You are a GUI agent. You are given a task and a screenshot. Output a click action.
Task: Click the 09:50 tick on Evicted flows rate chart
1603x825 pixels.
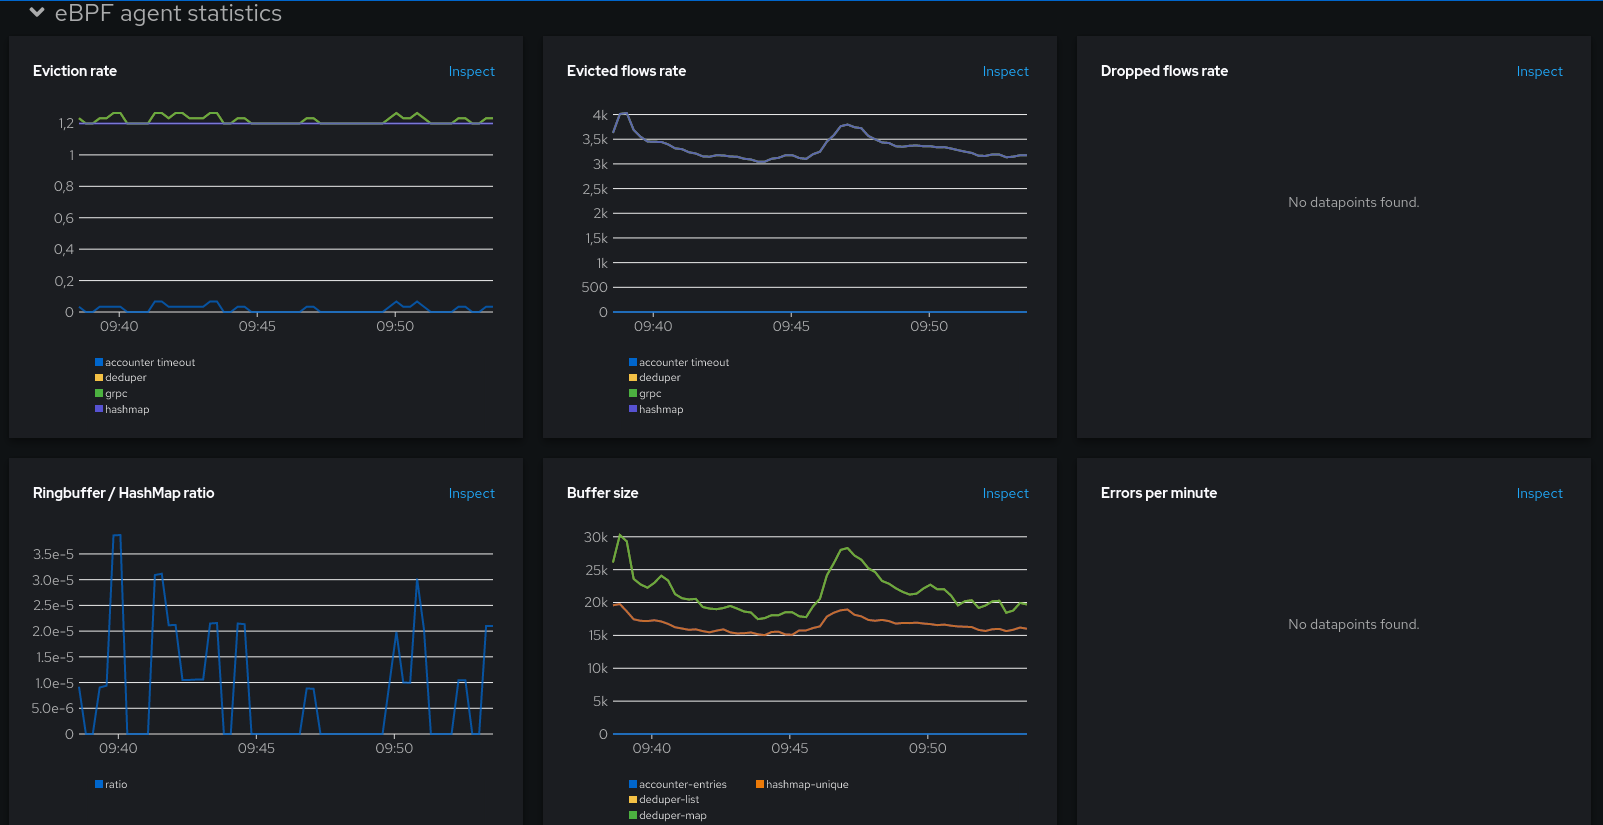point(929,326)
